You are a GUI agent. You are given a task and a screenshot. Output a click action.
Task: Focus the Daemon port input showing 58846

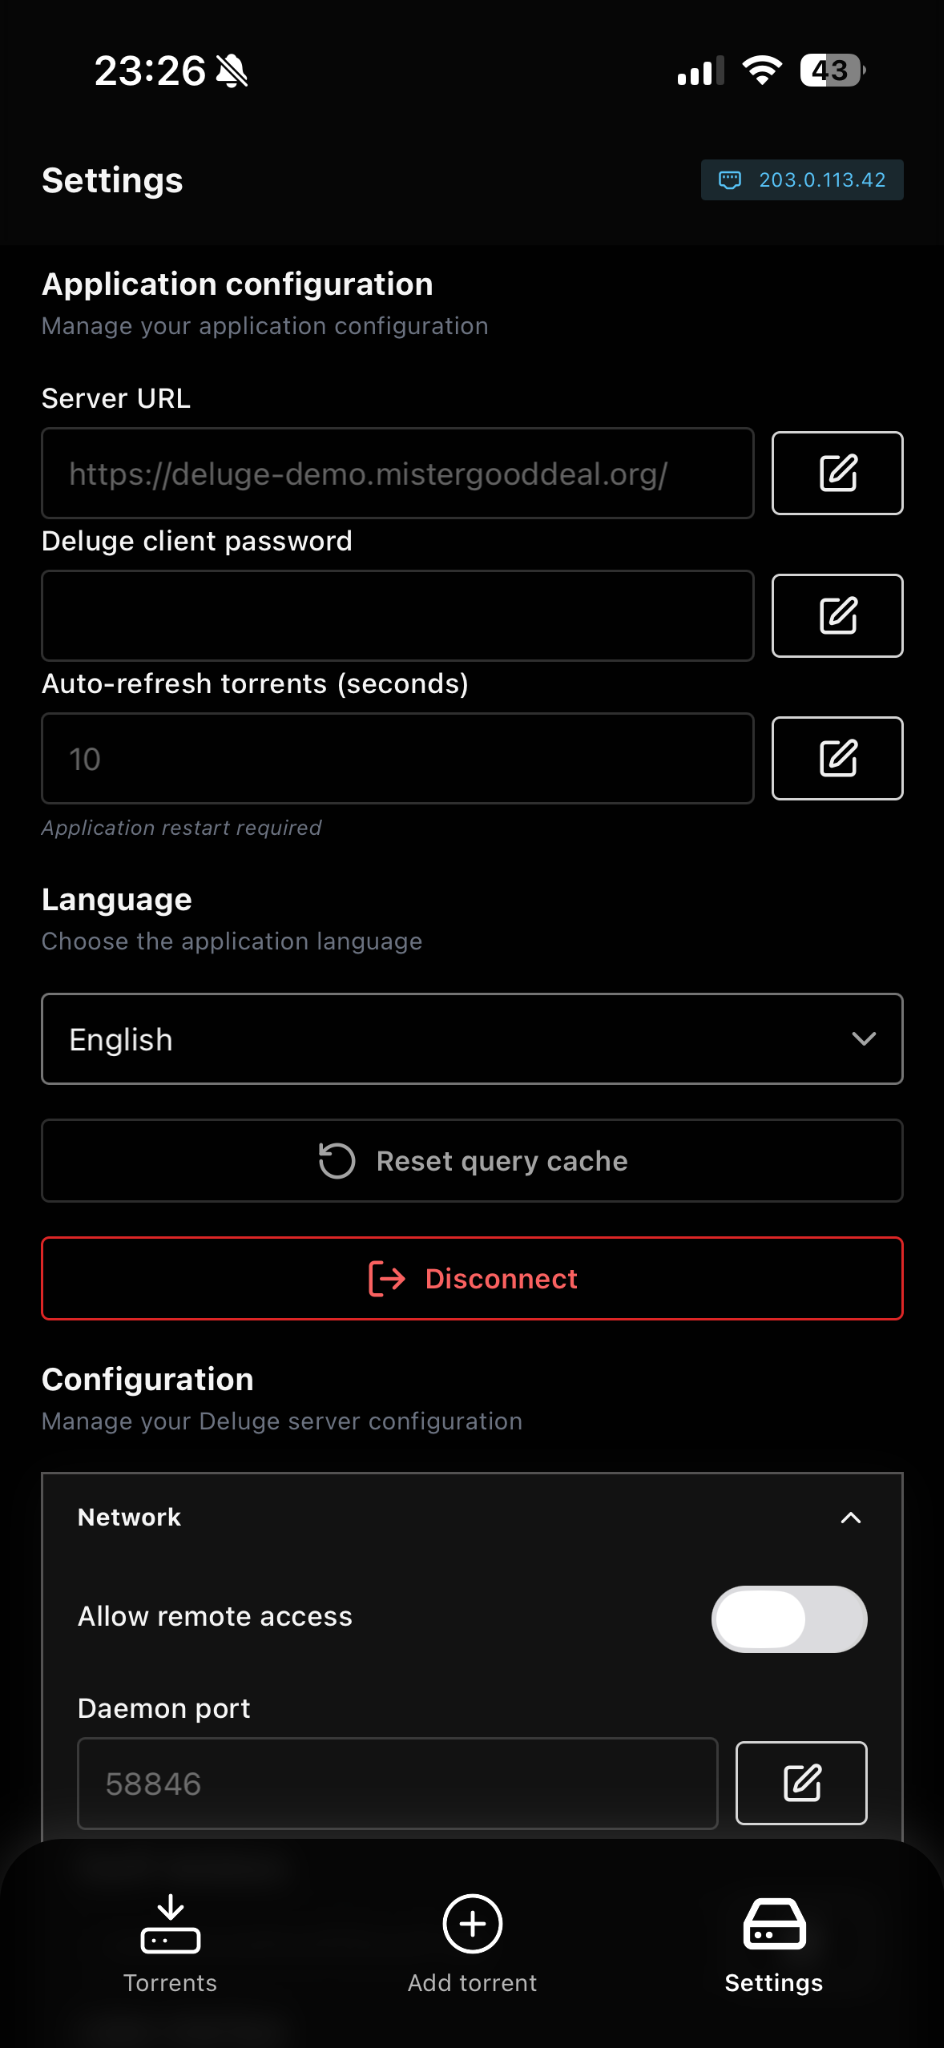pos(397,1783)
